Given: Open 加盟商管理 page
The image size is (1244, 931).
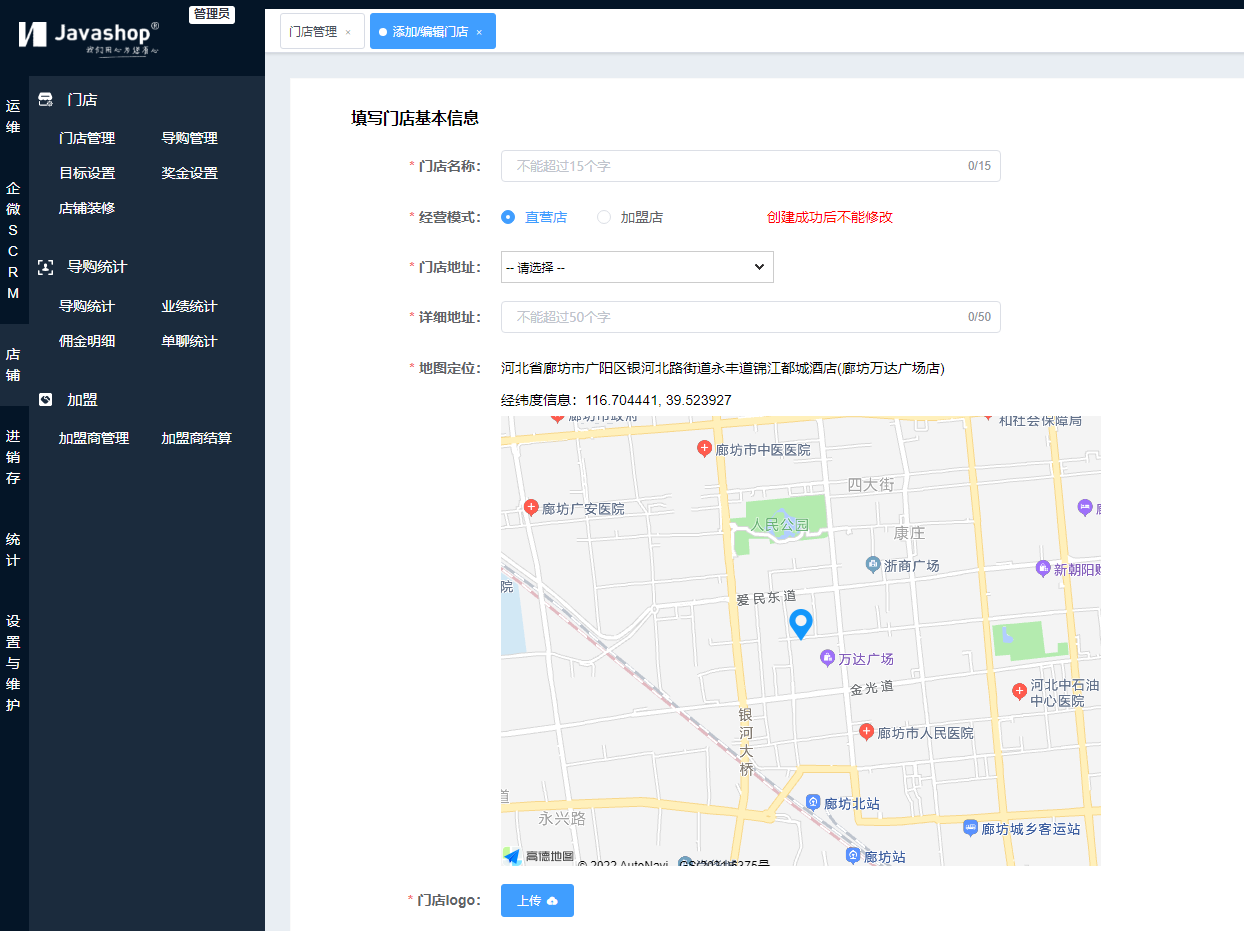Looking at the screenshot, I should click(x=94, y=438).
